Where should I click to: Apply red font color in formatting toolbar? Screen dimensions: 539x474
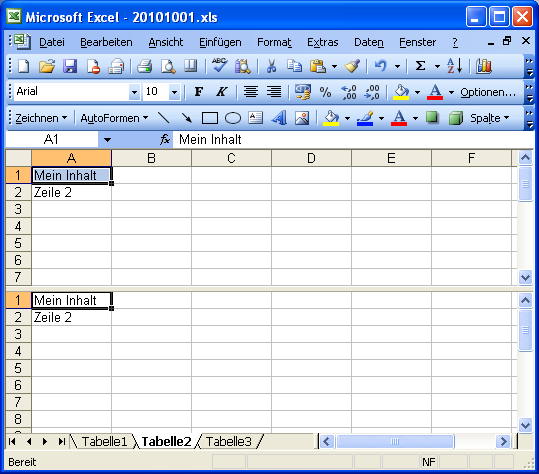(435, 92)
